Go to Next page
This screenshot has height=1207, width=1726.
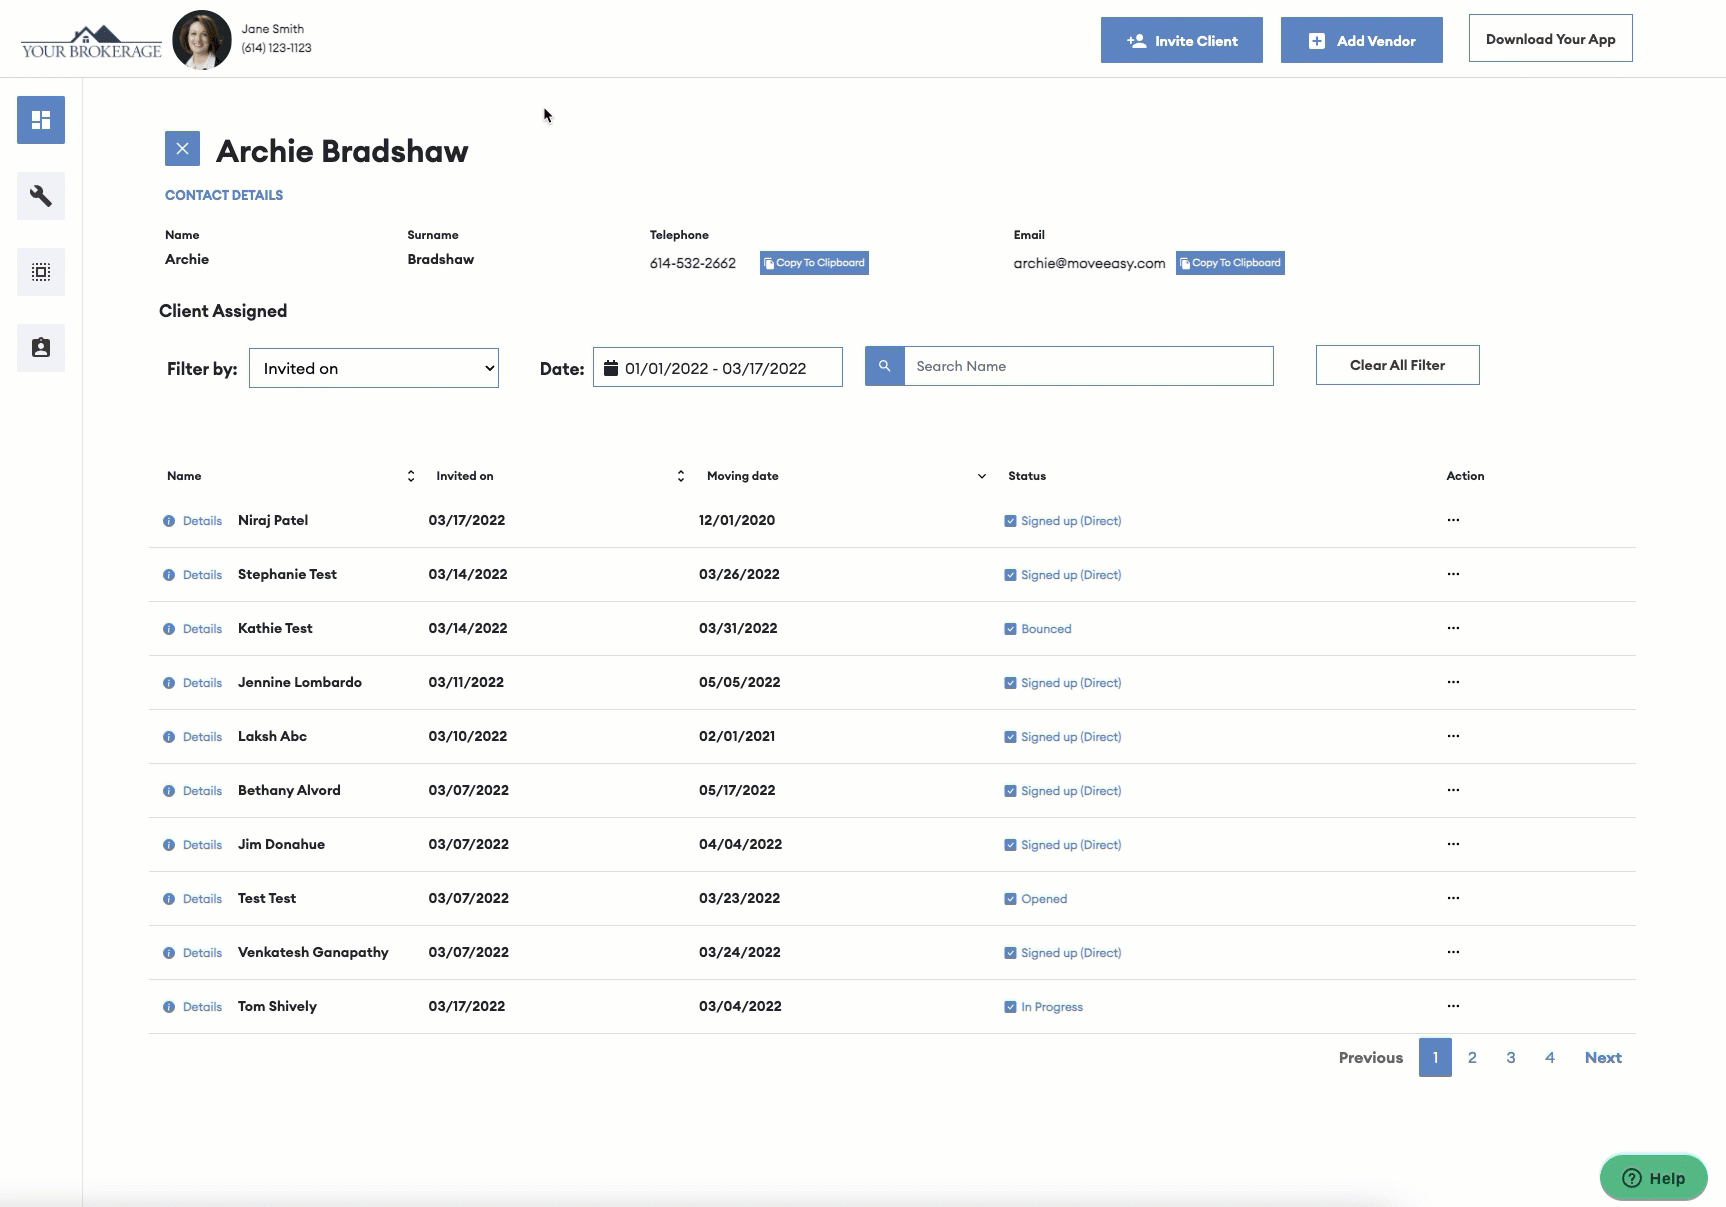tap(1603, 1058)
